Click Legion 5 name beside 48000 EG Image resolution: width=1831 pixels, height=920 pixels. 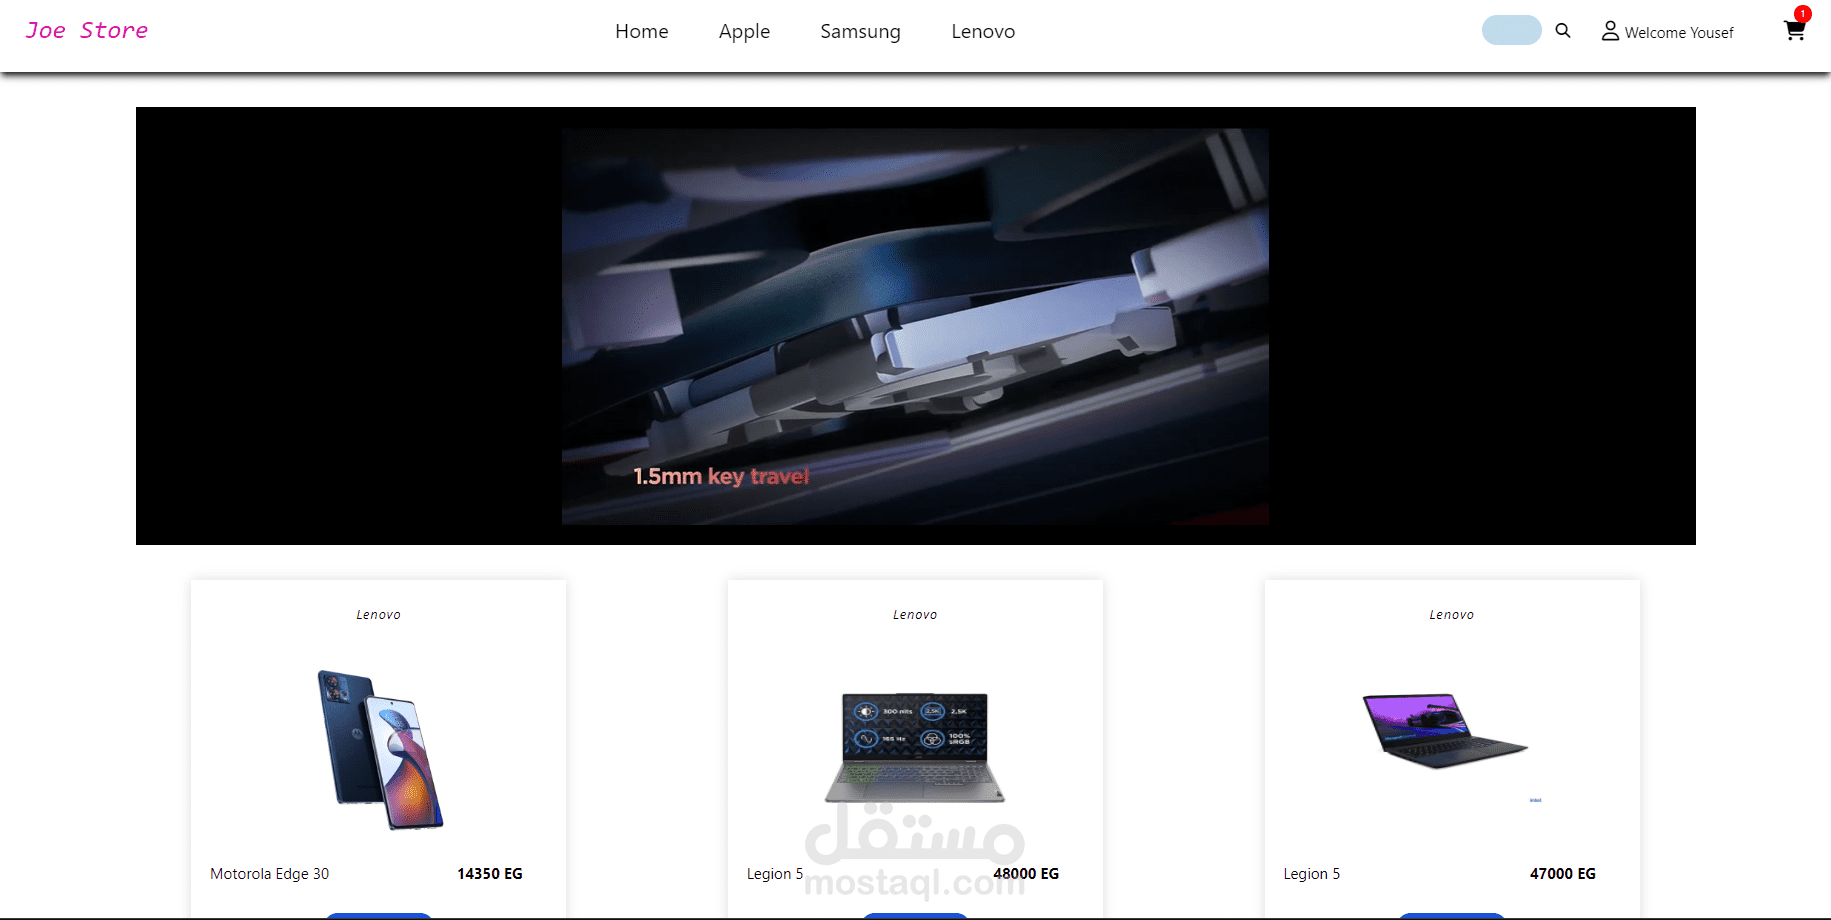775,874
